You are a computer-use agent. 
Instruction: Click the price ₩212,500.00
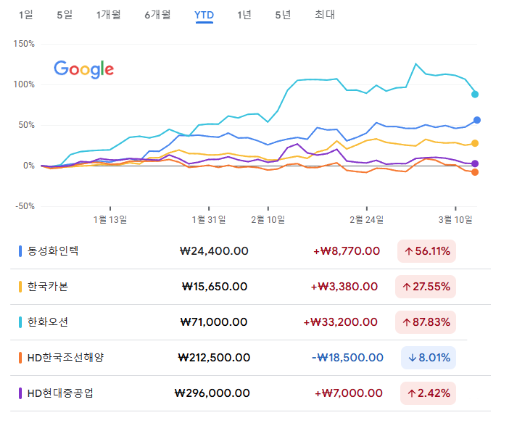click(214, 358)
